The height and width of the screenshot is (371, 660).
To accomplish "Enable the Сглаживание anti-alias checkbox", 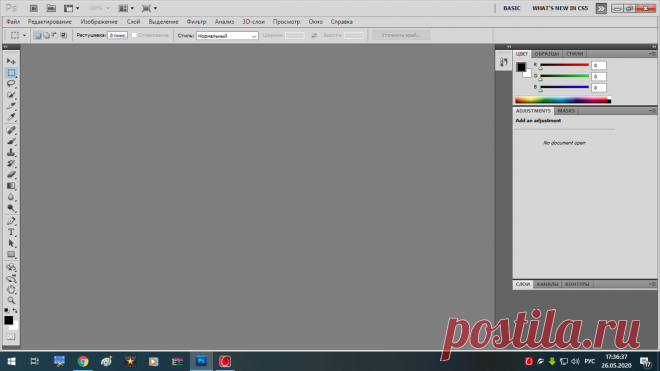I will (x=134, y=35).
